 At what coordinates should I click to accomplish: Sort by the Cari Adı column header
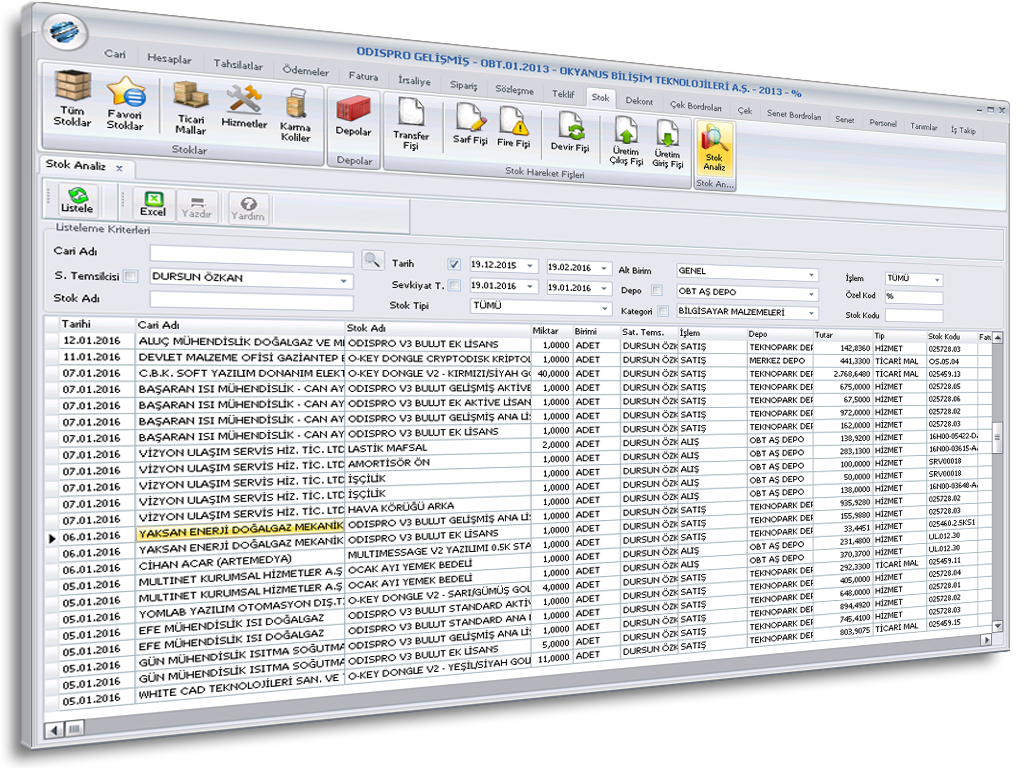point(239,325)
